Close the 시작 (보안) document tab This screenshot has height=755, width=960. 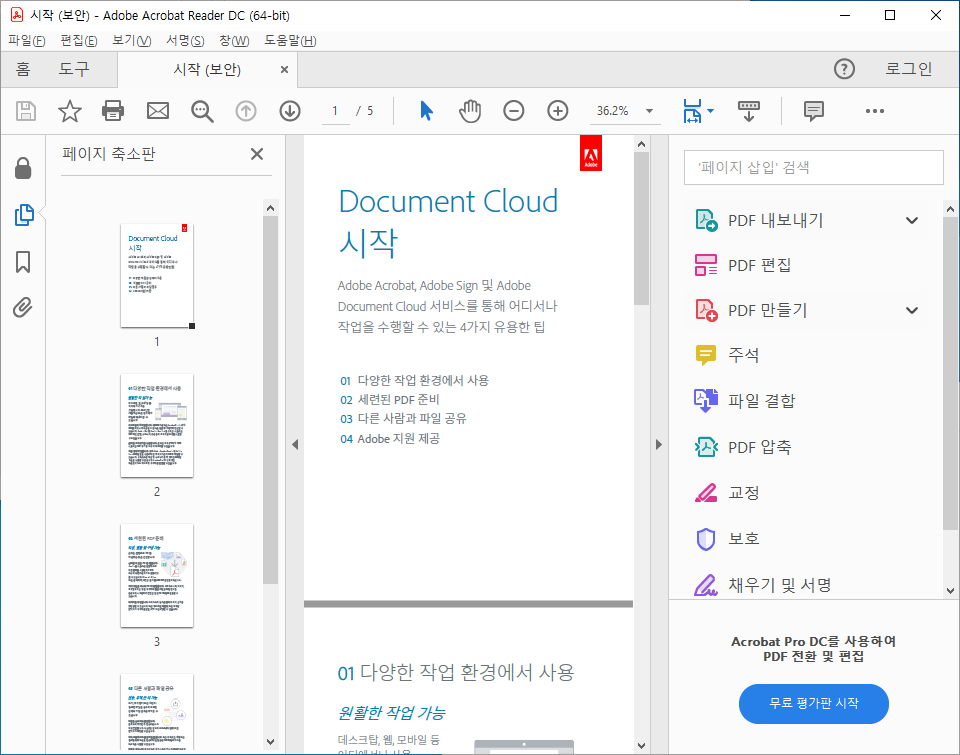[x=284, y=69]
